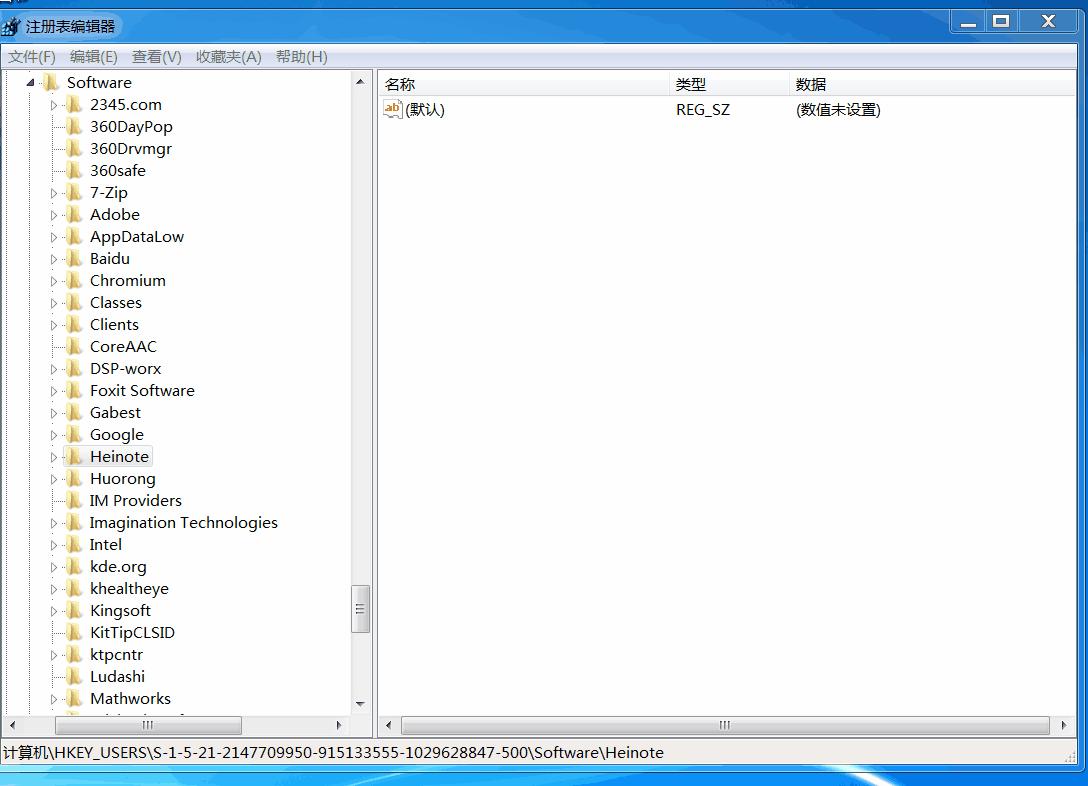
Task: Click the values pane horizontal scrollbar thumb
Action: 725,726
